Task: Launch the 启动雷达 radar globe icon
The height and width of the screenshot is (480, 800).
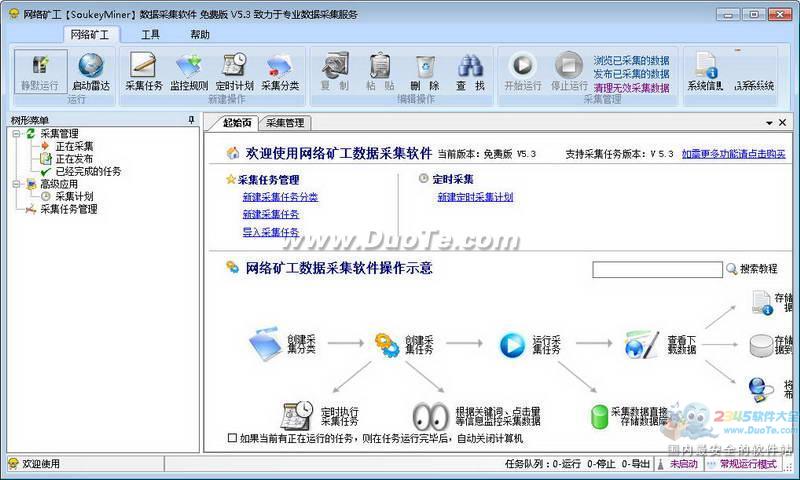Action: tap(91, 65)
